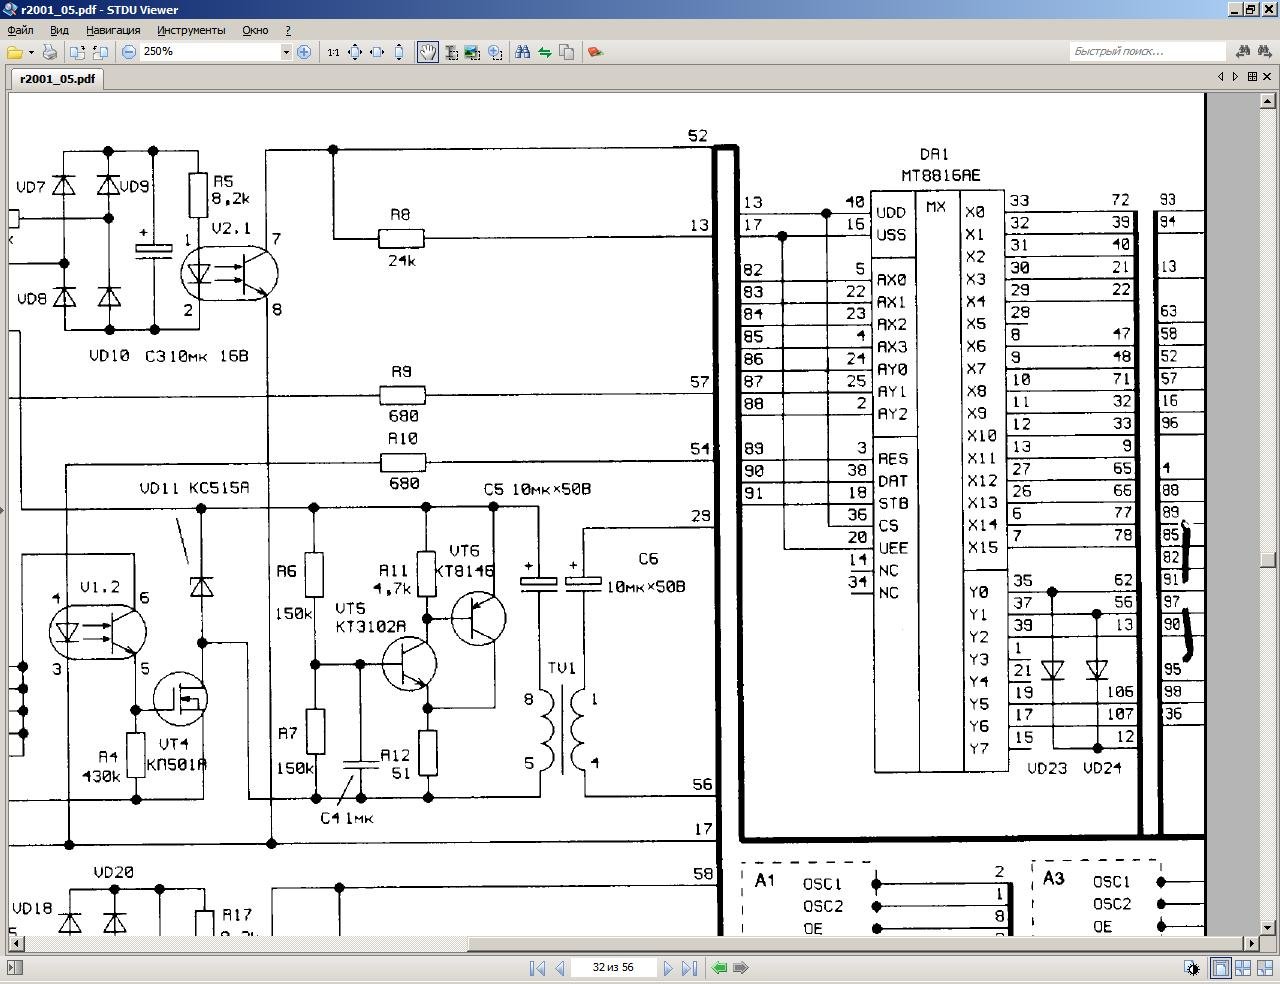Viewport: 1280px width, 984px height.
Task: Select the text selection tool
Action: coord(451,52)
